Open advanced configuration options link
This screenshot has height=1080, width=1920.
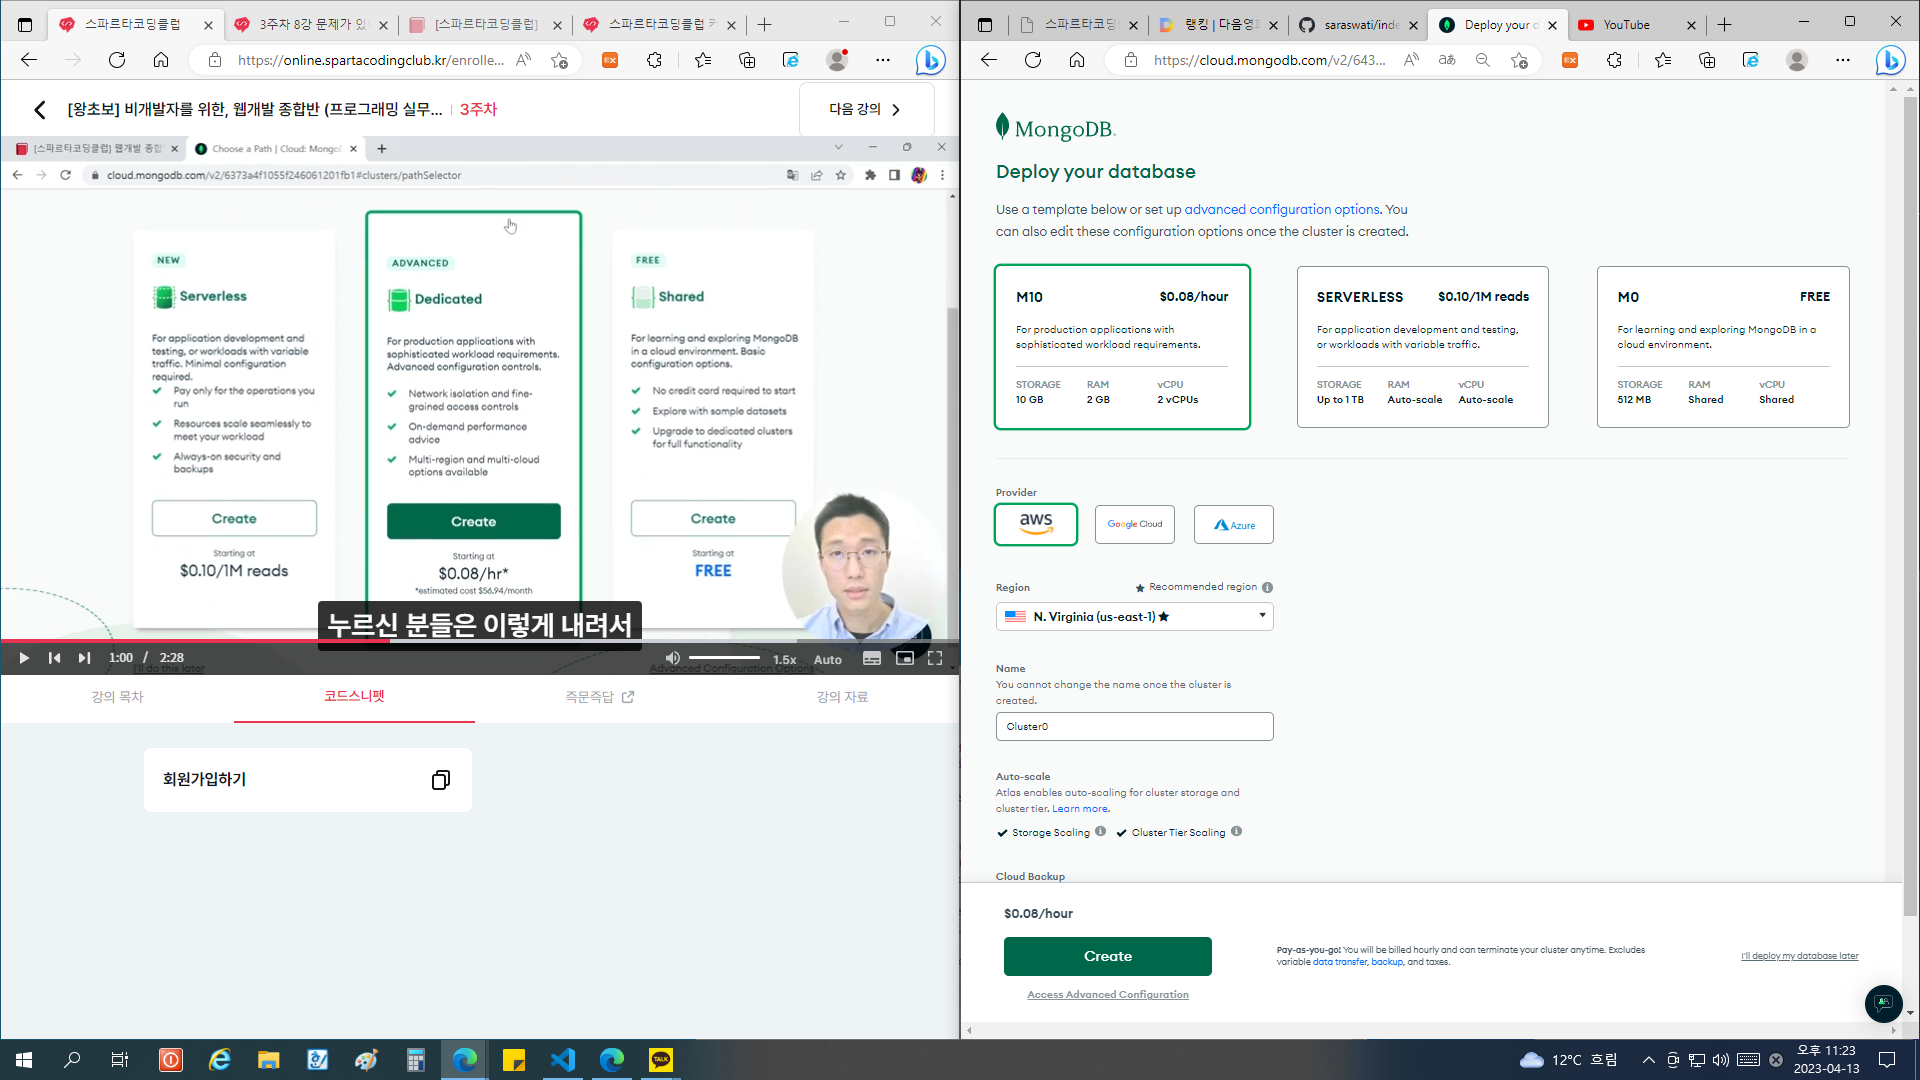[1282, 210]
